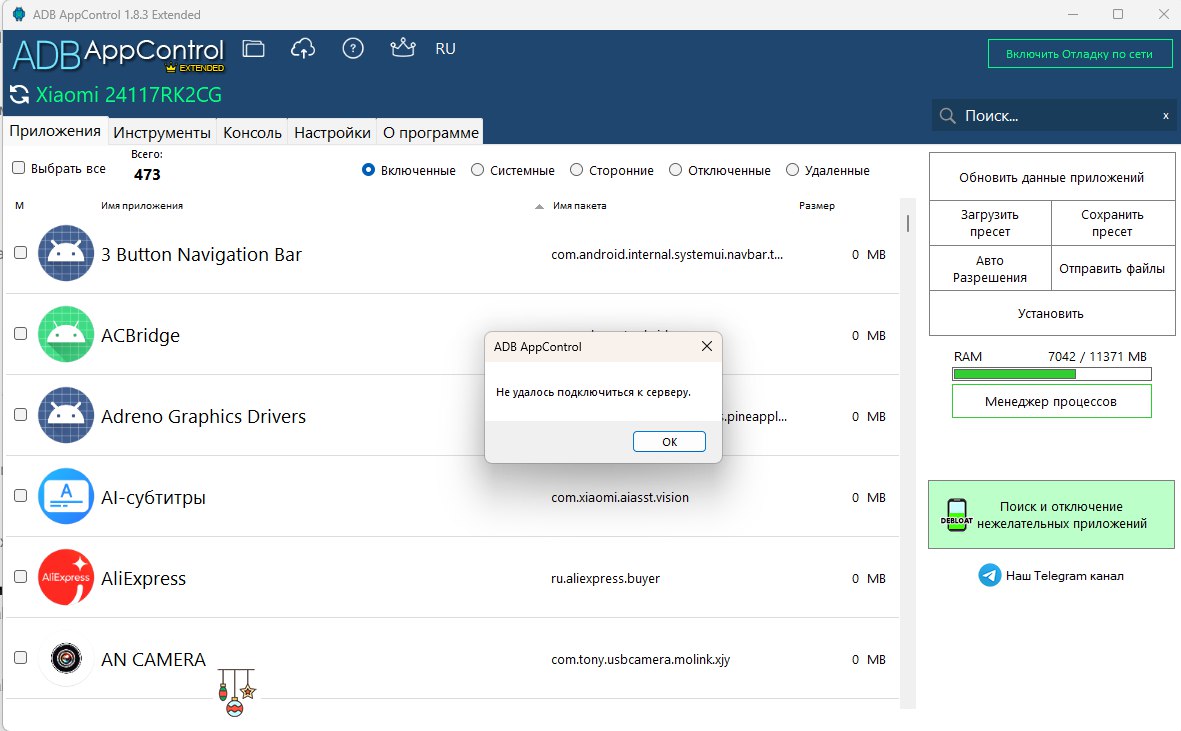Click Авто Разрешения button
The image size is (1181, 731).
(x=990, y=269)
